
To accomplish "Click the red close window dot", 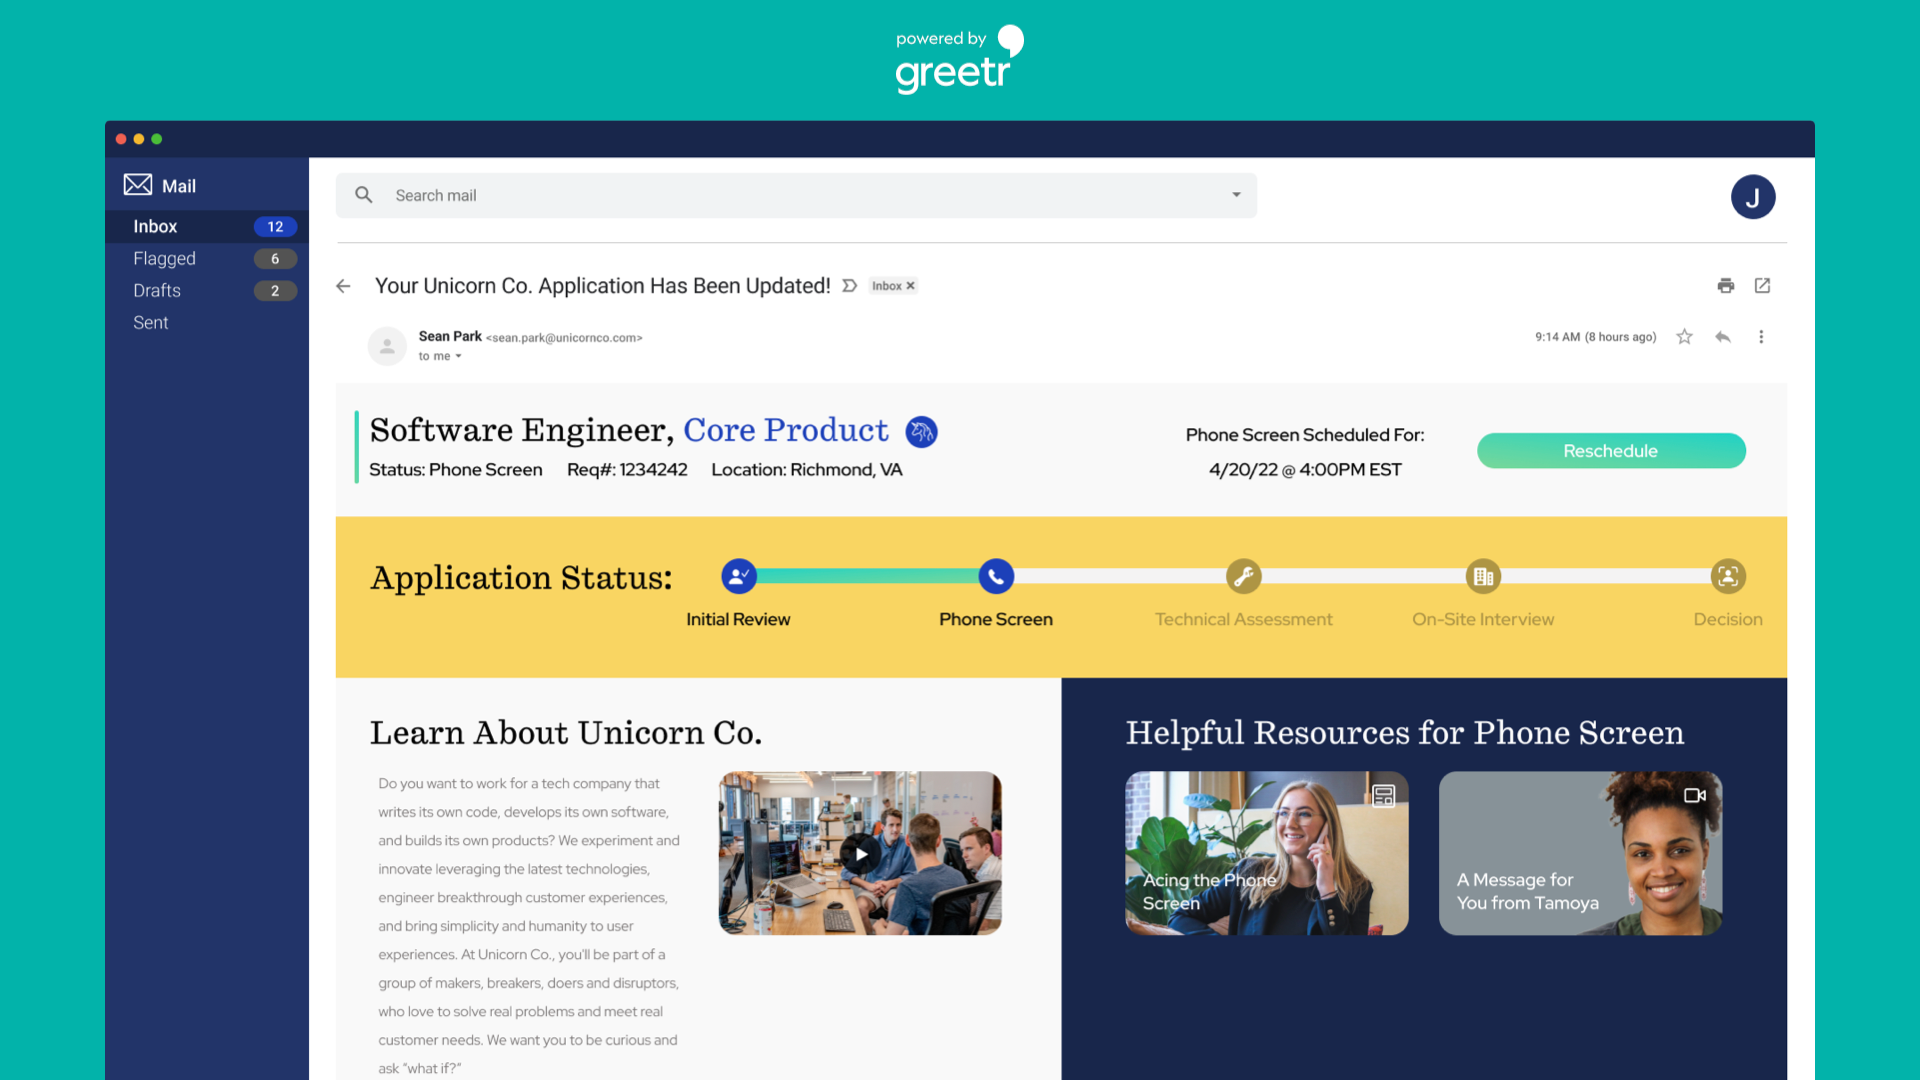I will tap(121, 139).
